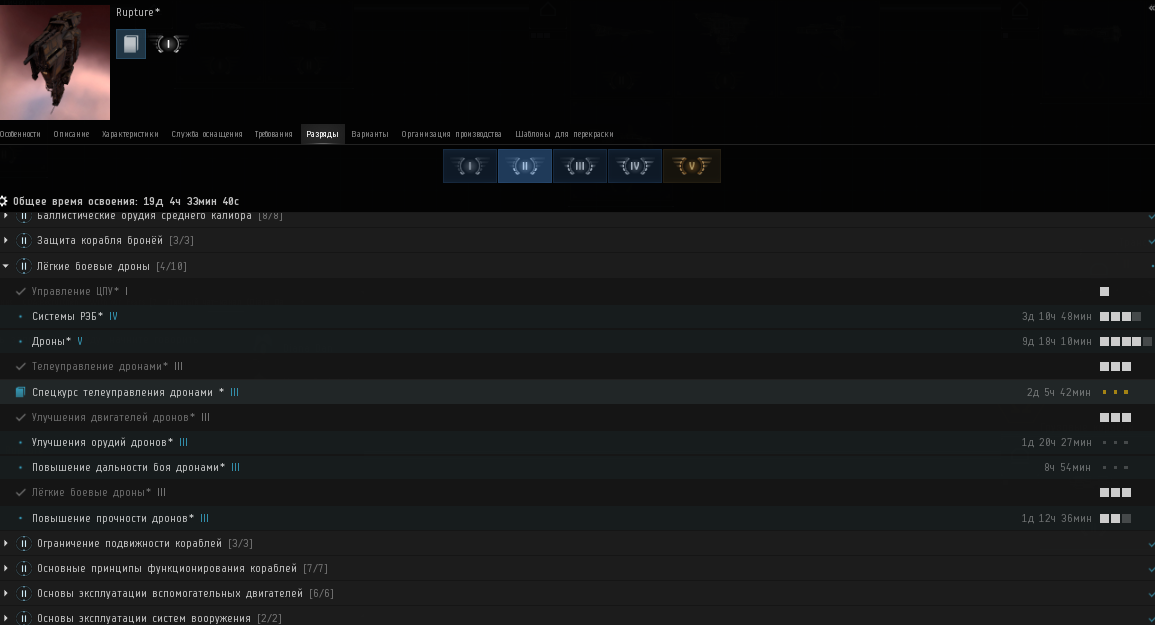Click training time 8ч 54мин
The height and width of the screenshot is (625, 1155).
tap(1067, 467)
